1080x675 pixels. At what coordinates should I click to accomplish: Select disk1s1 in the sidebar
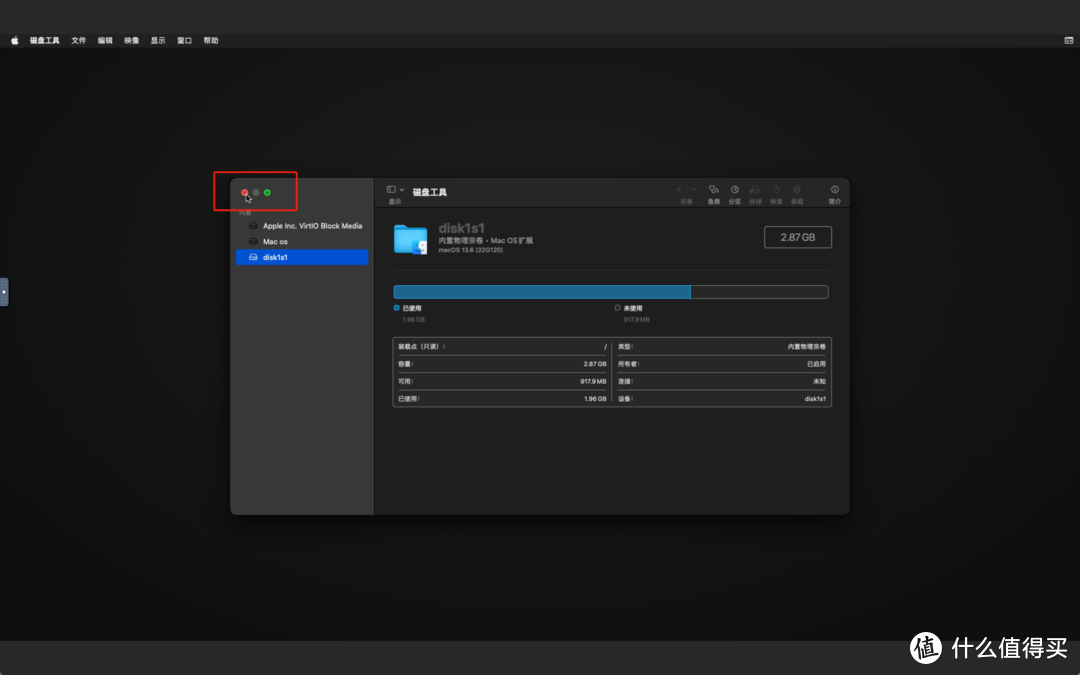click(275, 258)
